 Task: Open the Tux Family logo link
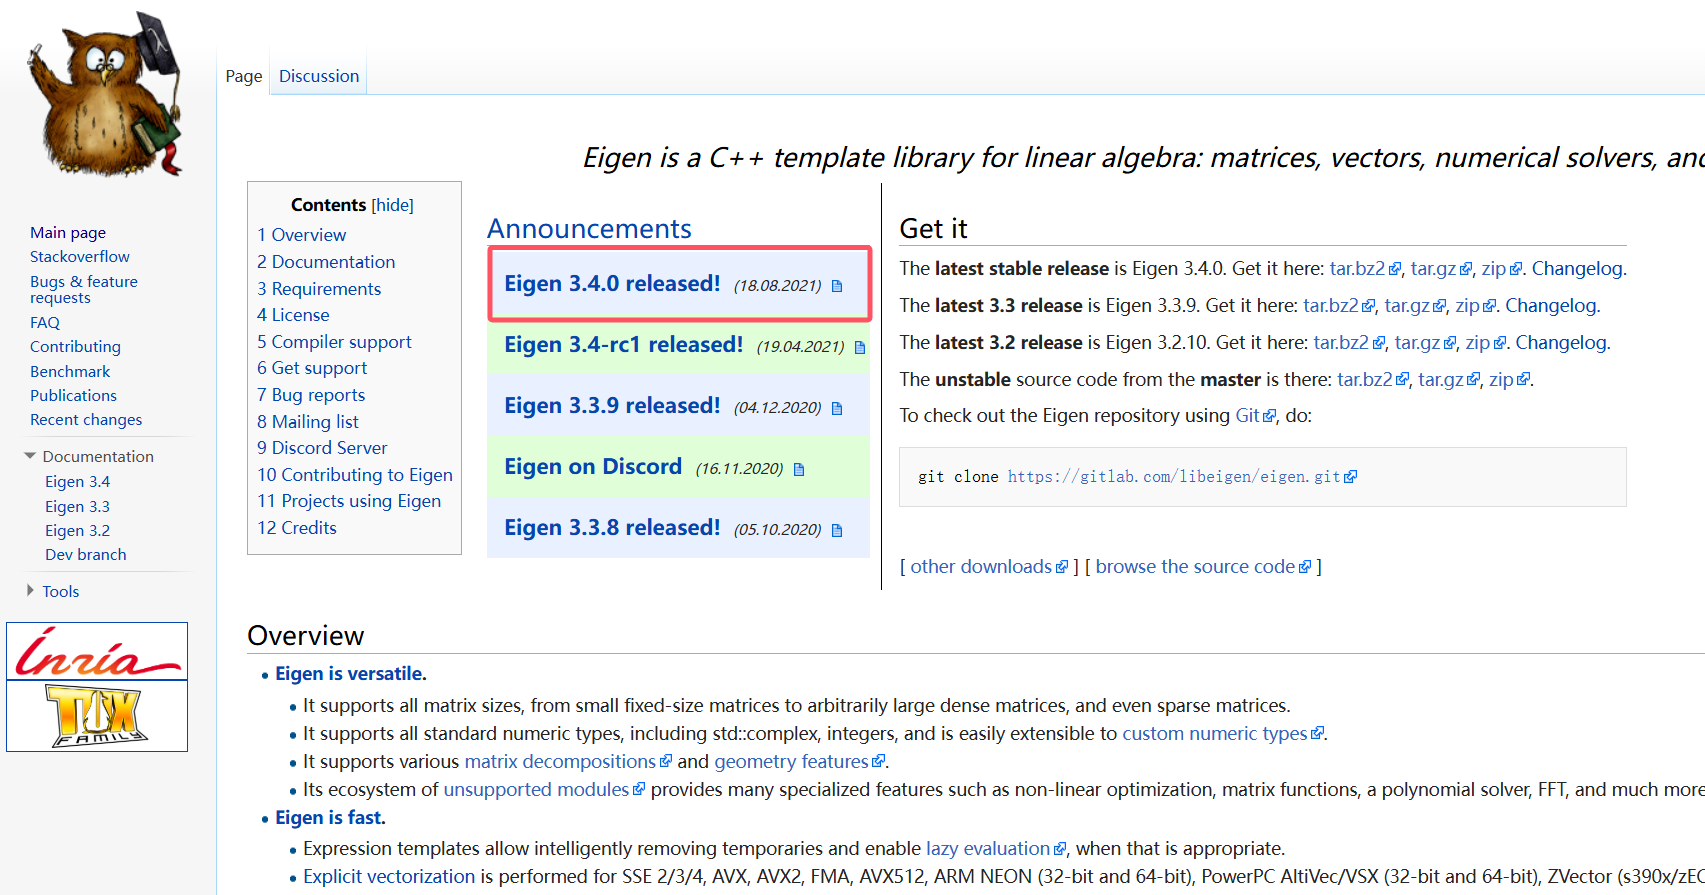97,716
